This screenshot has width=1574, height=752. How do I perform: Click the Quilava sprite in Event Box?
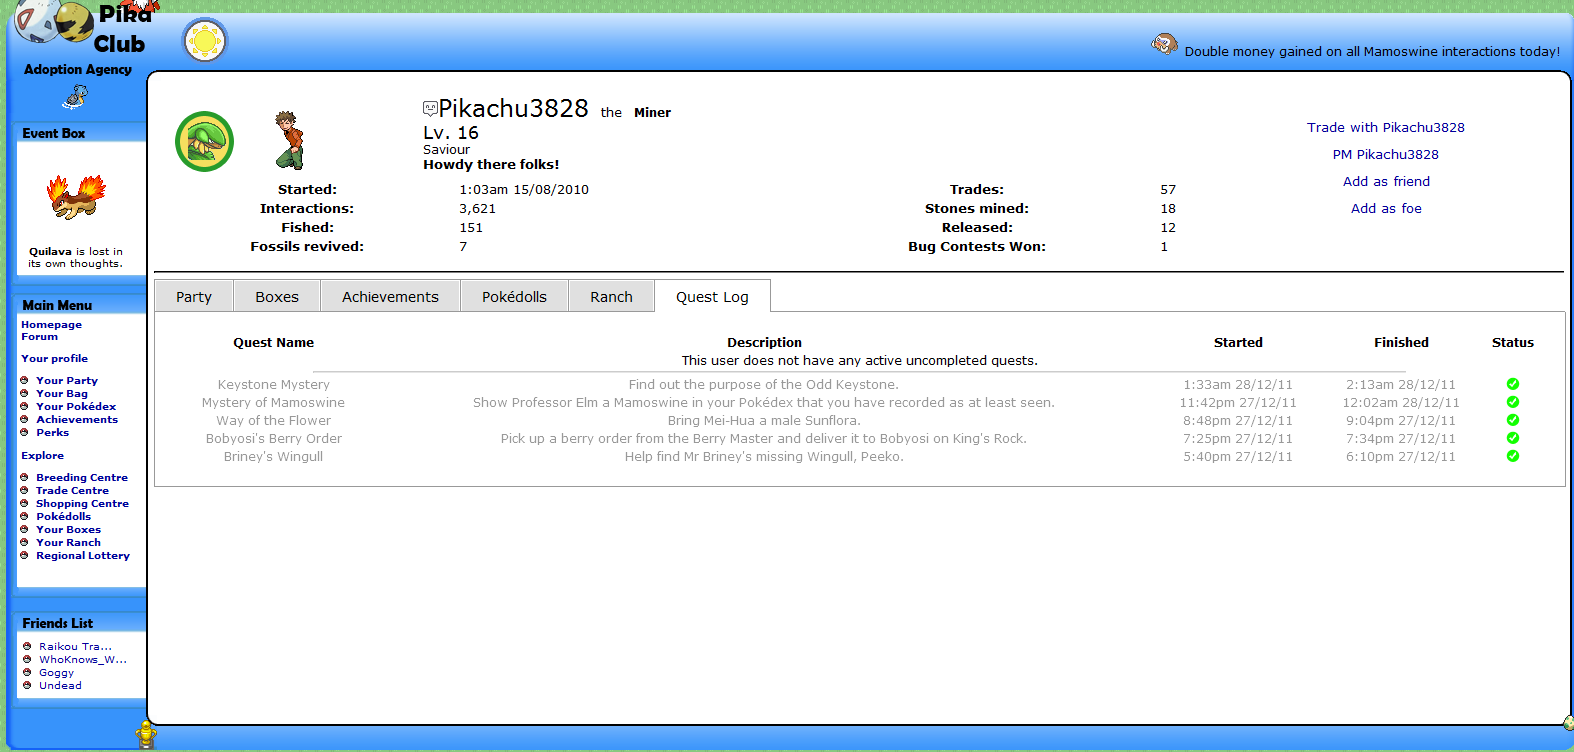click(77, 197)
